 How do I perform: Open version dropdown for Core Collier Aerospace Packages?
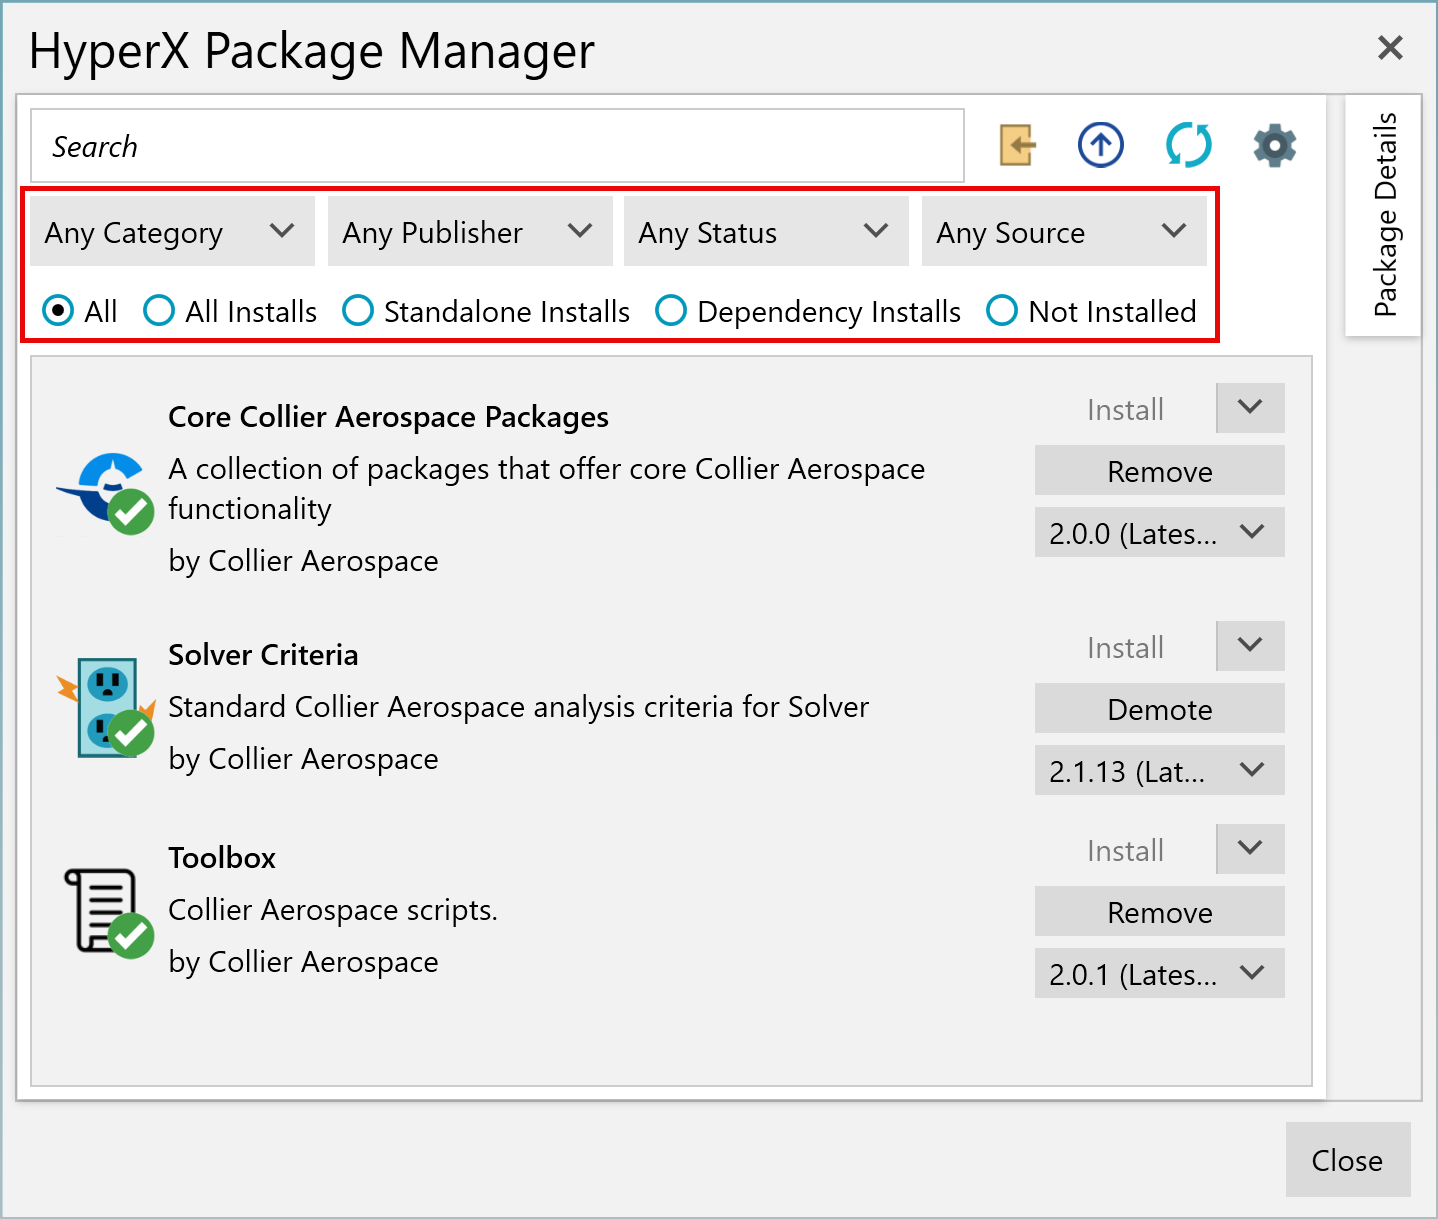1160,532
